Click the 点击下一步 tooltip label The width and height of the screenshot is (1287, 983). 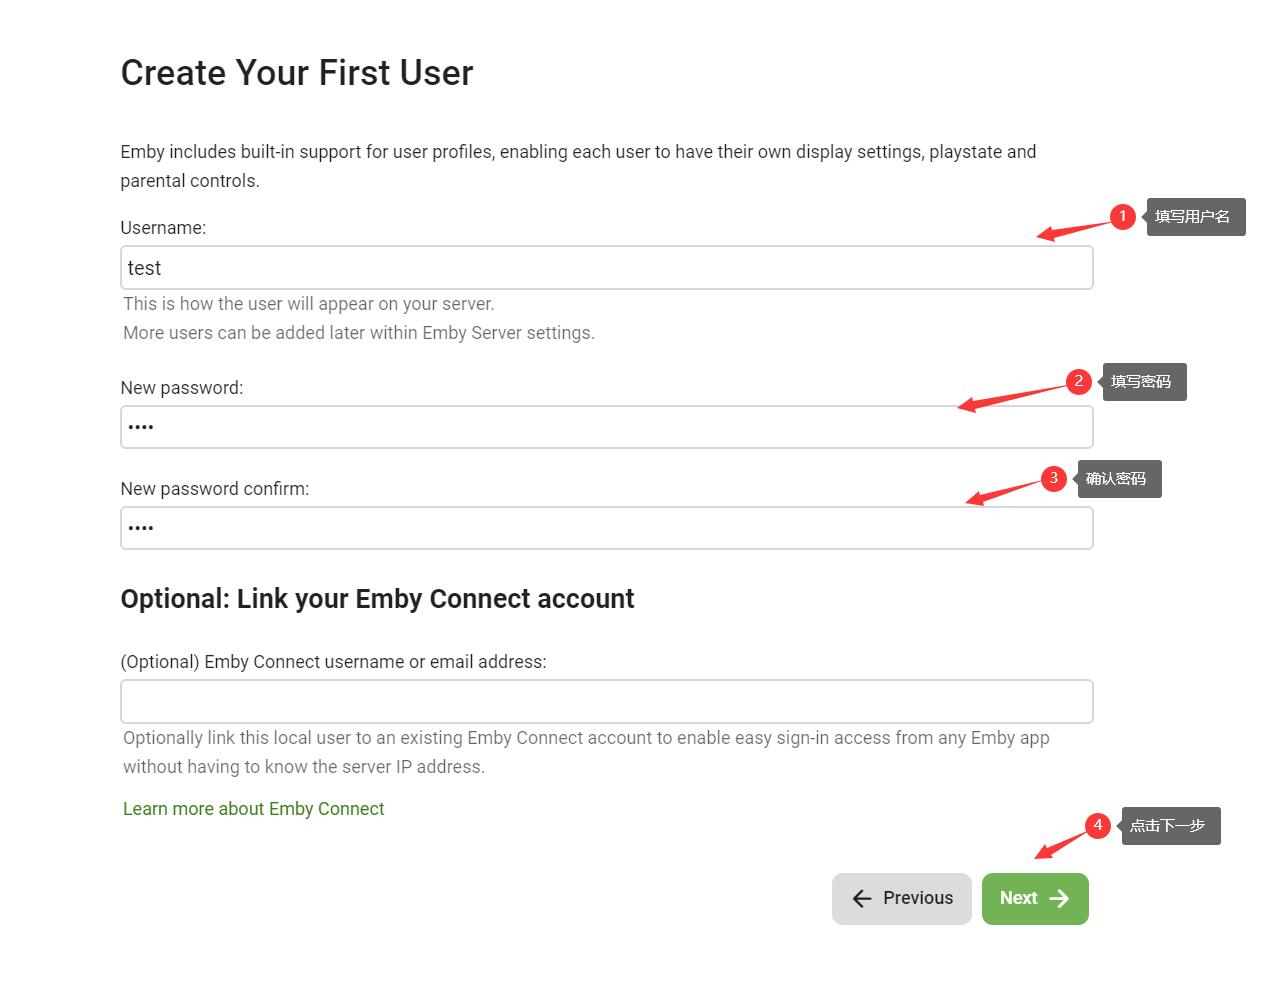1169,826
